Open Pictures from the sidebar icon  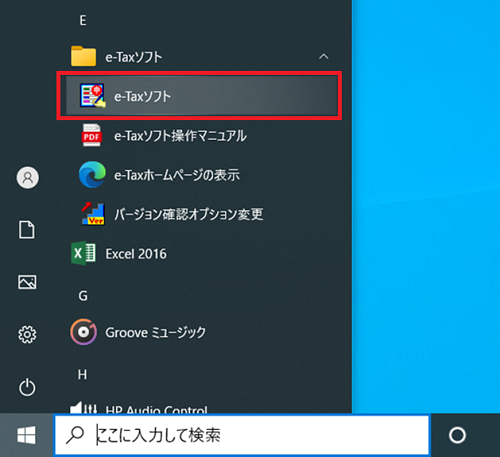pos(27,282)
